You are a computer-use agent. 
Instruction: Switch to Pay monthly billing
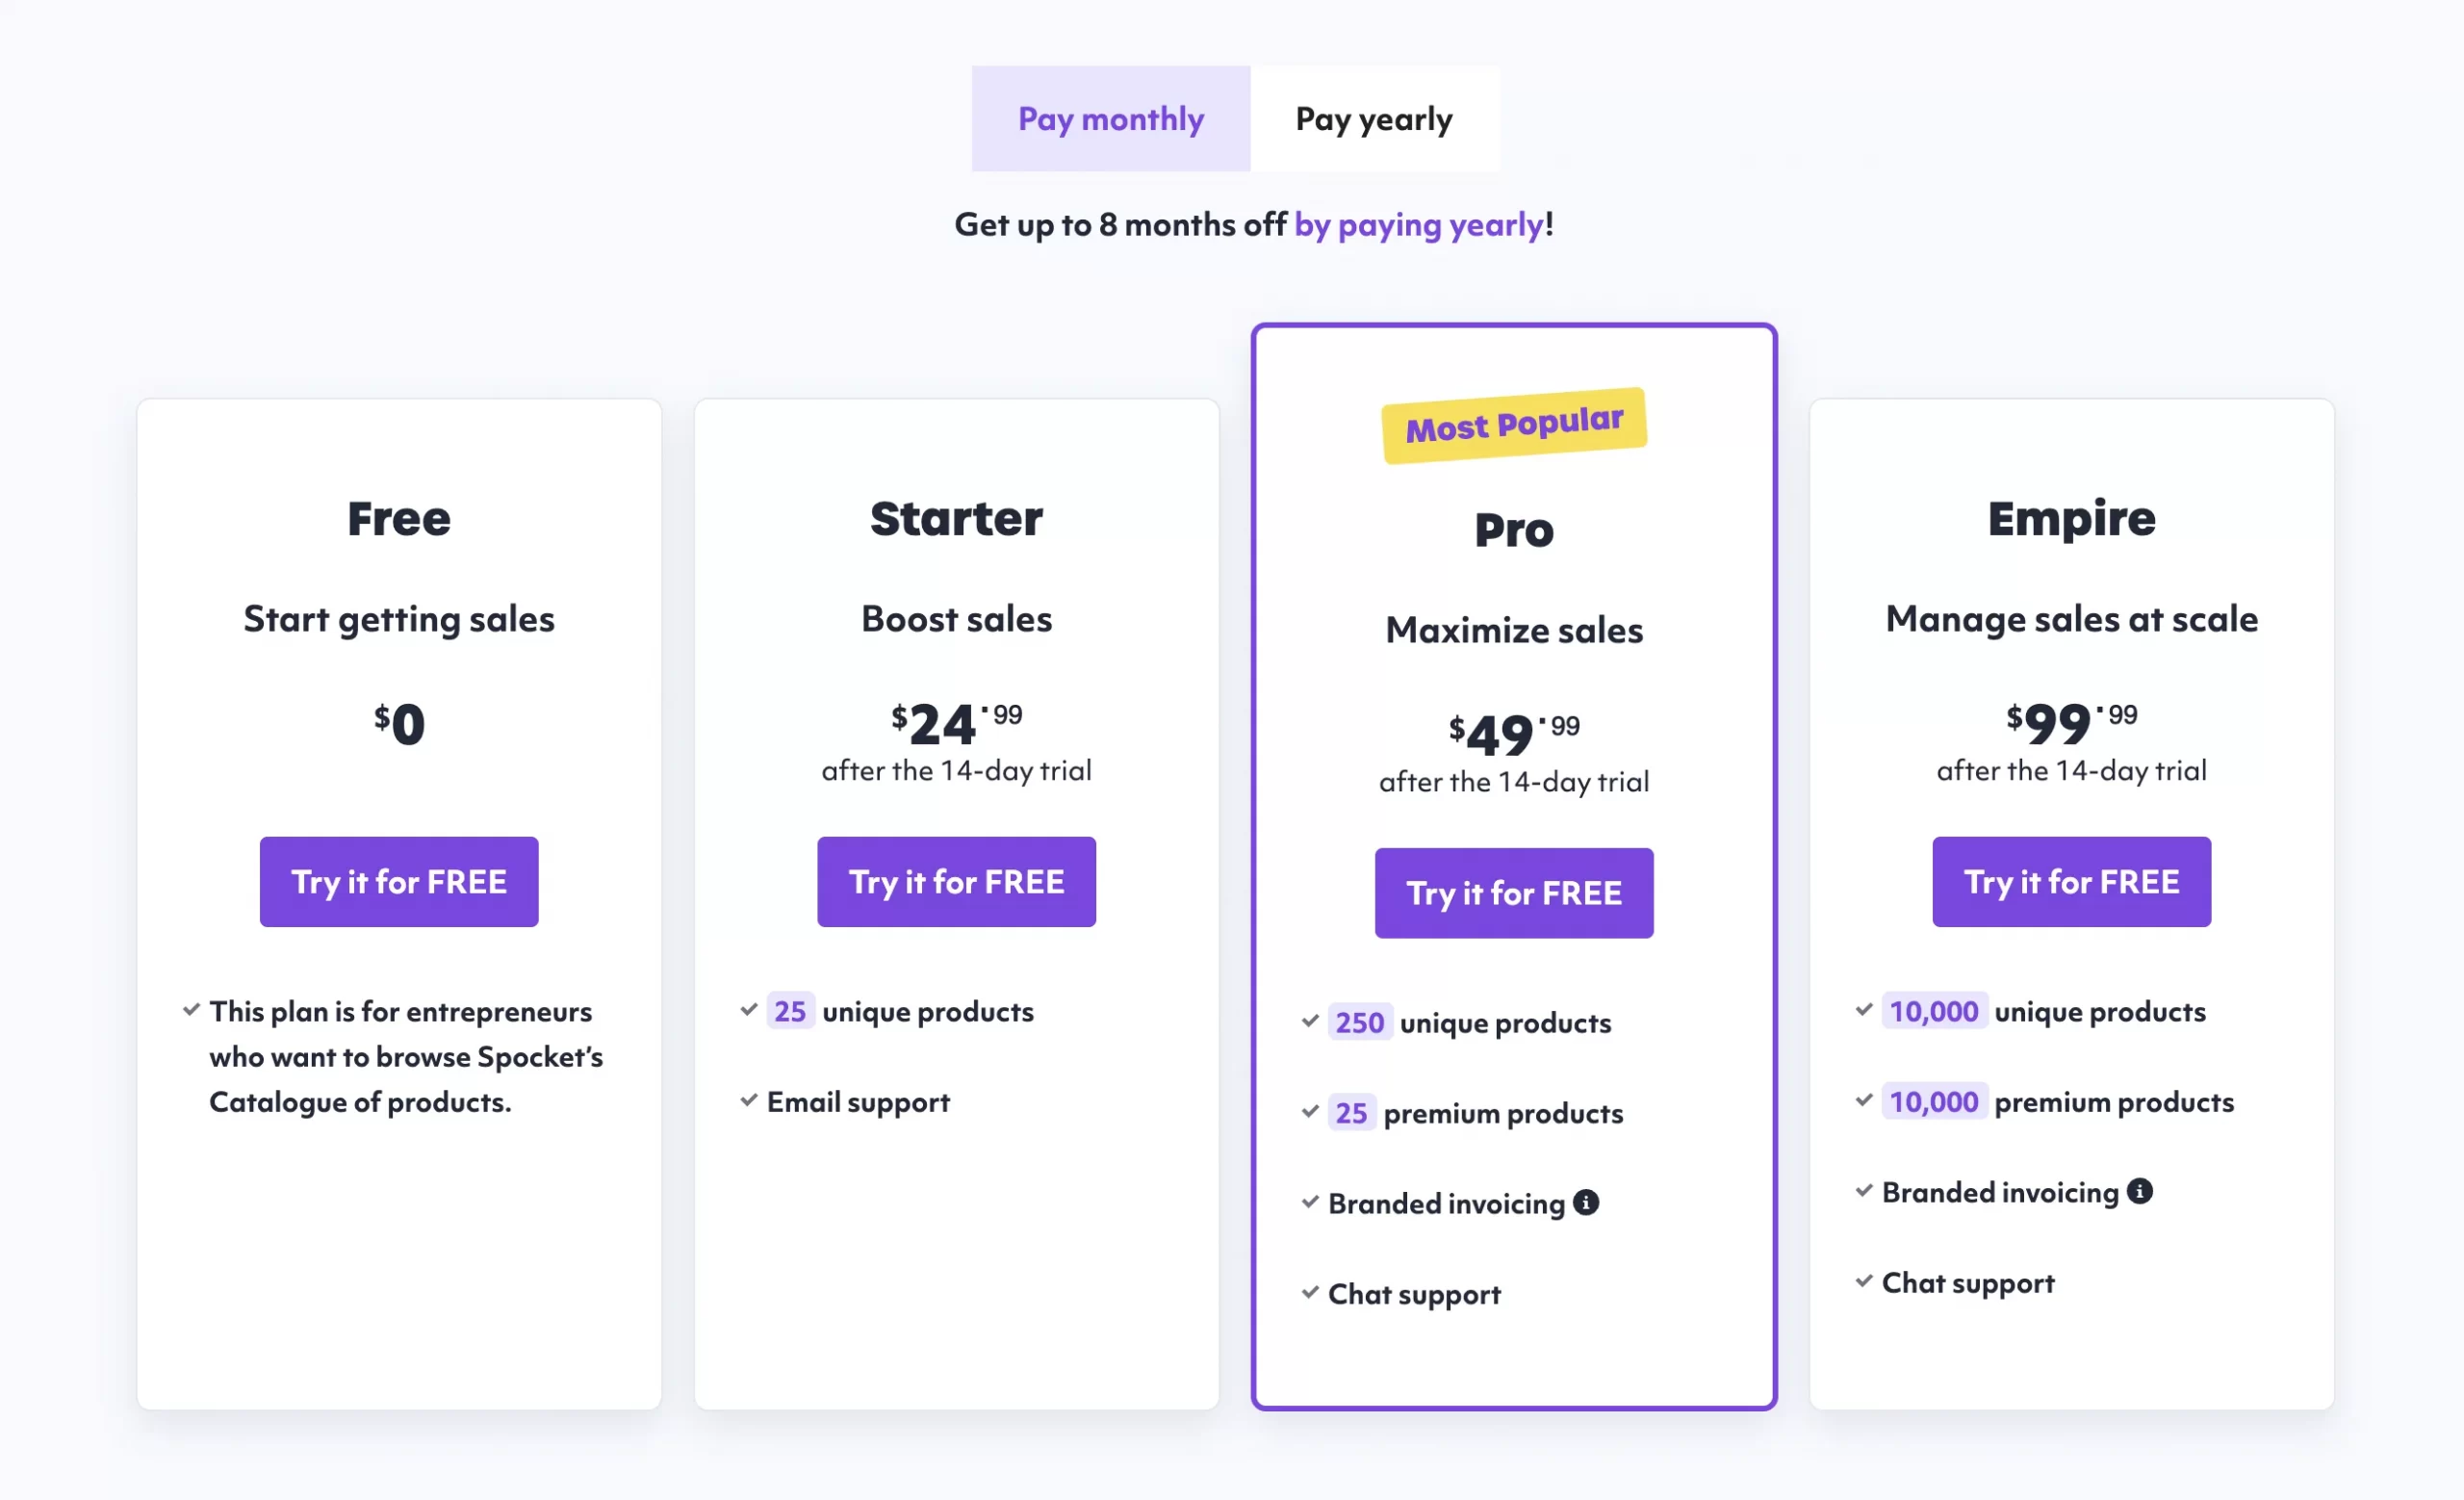(1110, 119)
